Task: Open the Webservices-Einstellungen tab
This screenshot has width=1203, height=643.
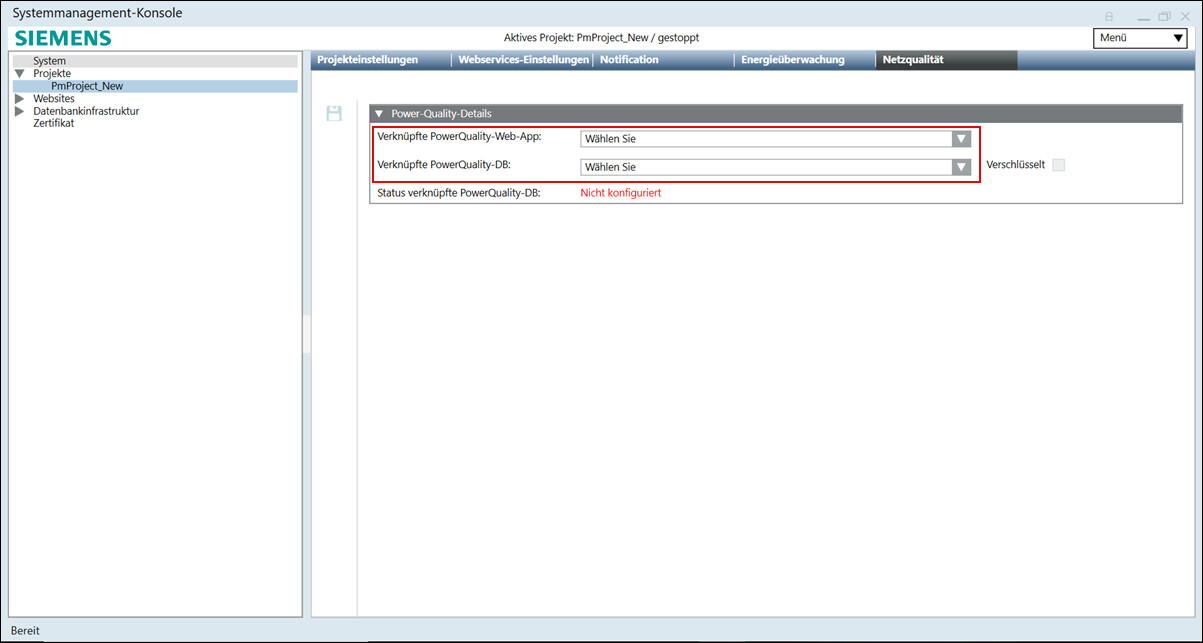Action: point(523,60)
